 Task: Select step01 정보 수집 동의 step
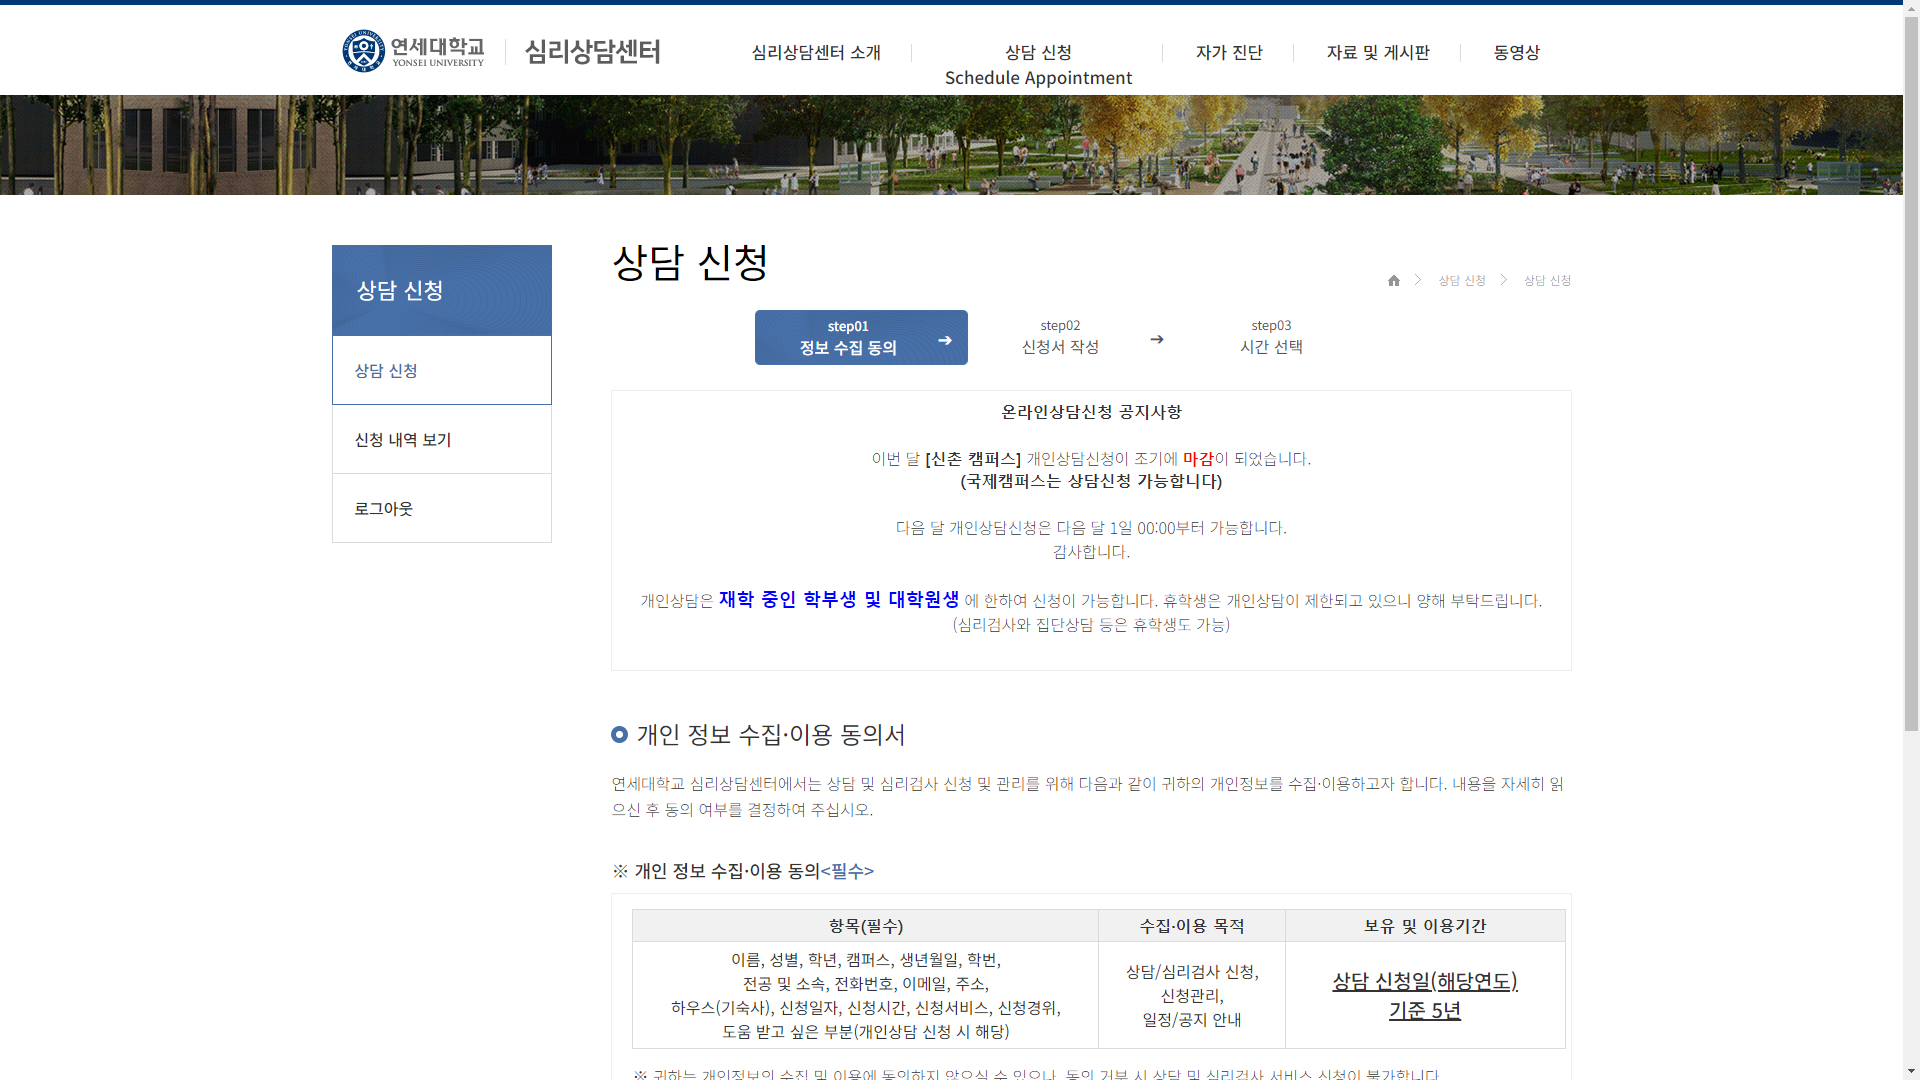click(x=861, y=337)
